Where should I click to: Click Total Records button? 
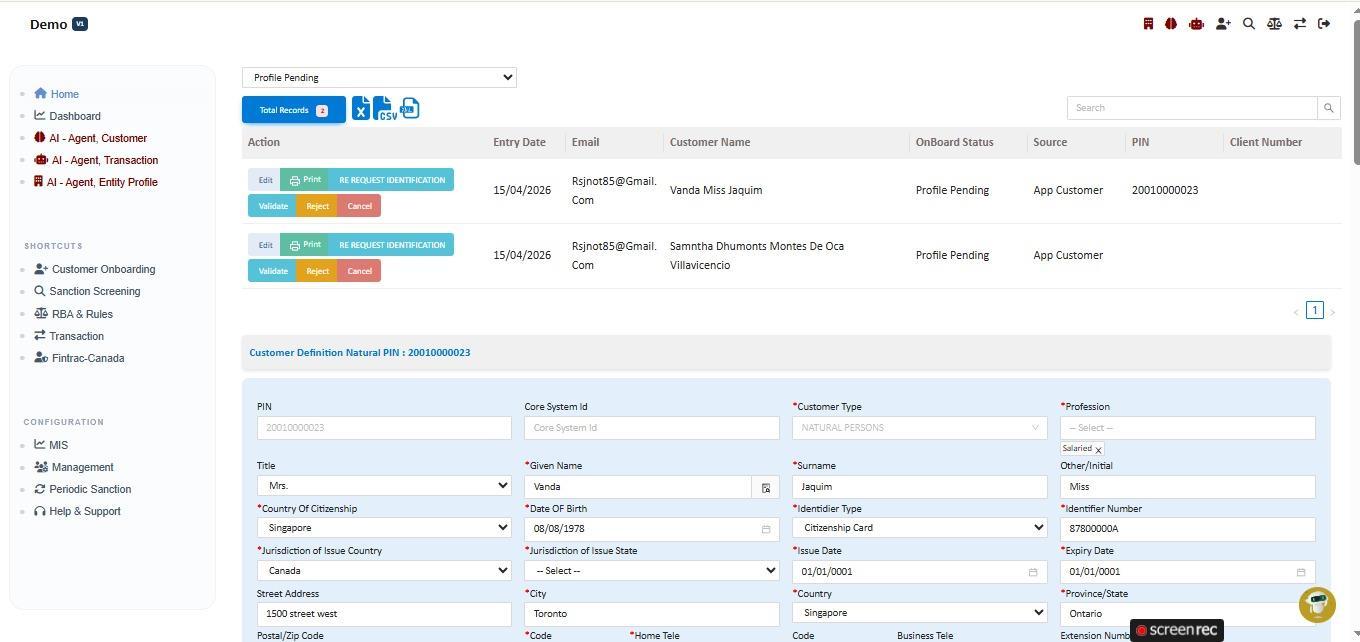(294, 110)
